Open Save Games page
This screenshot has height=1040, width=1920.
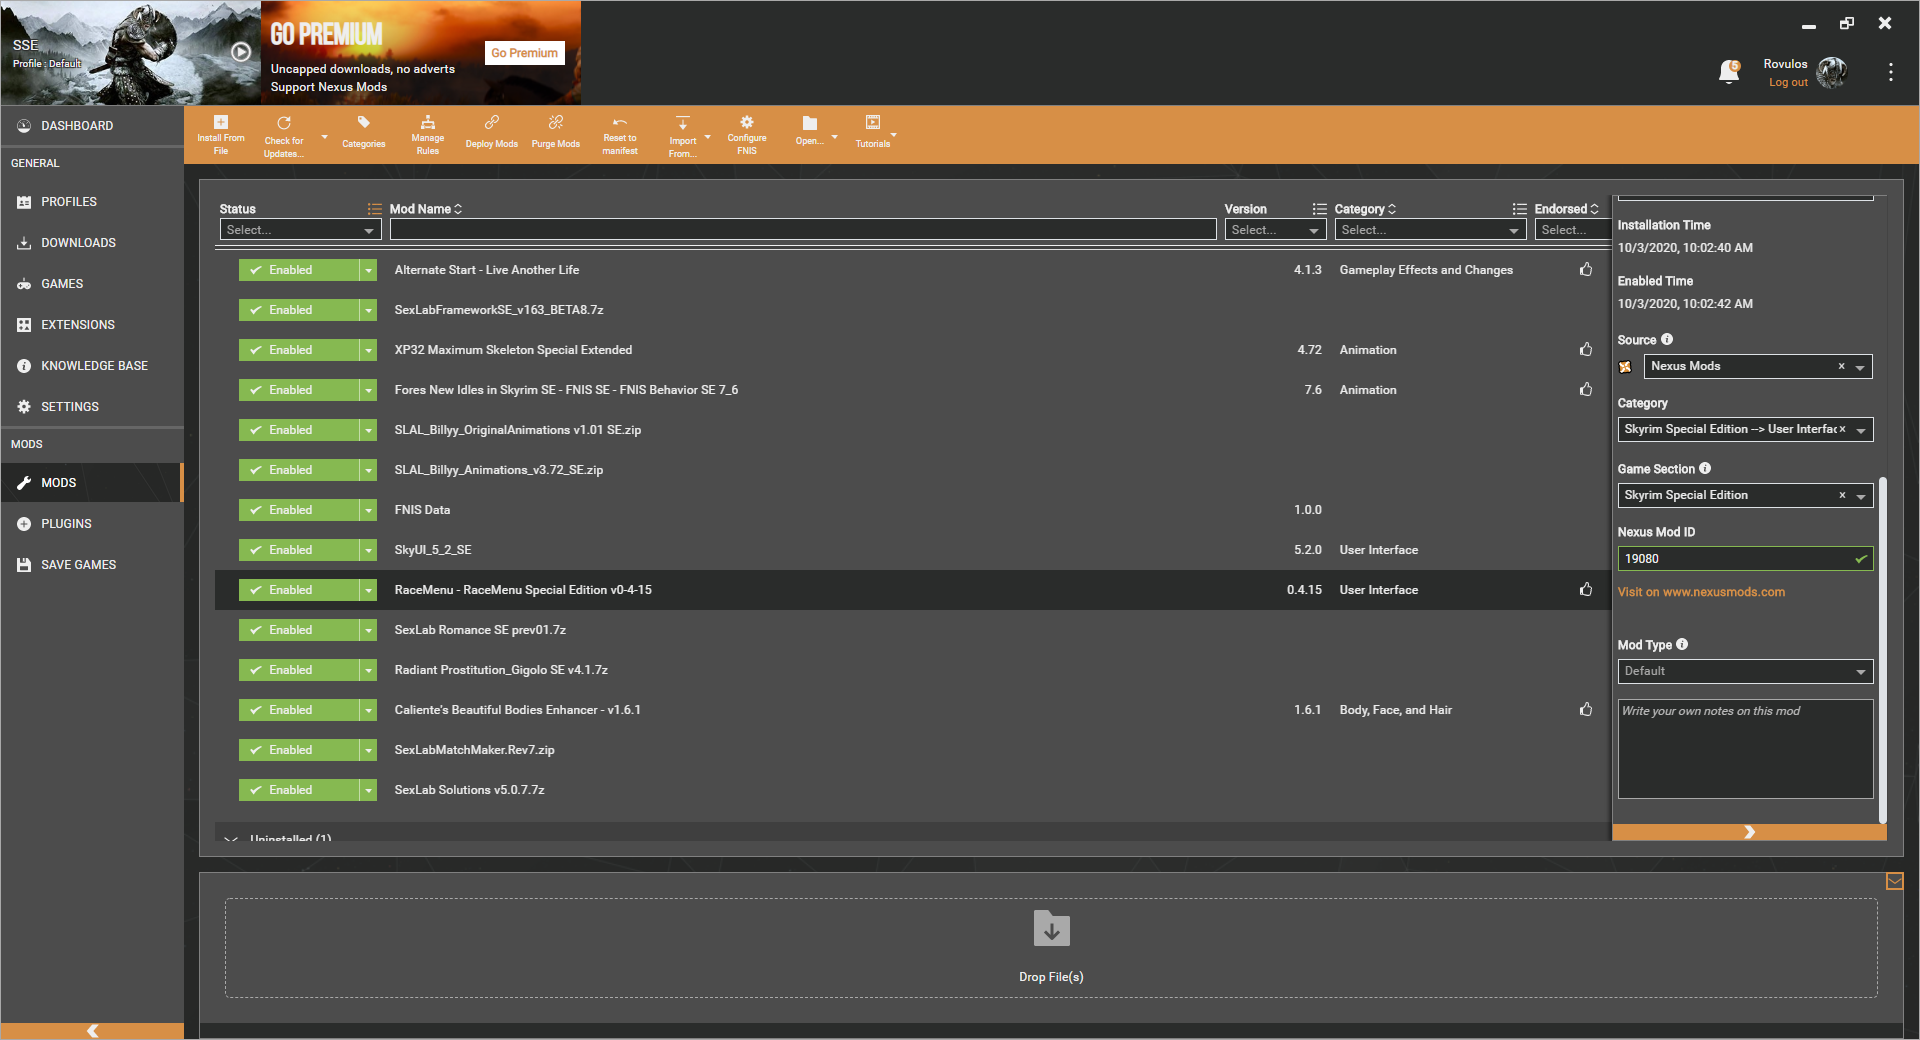point(92,565)
